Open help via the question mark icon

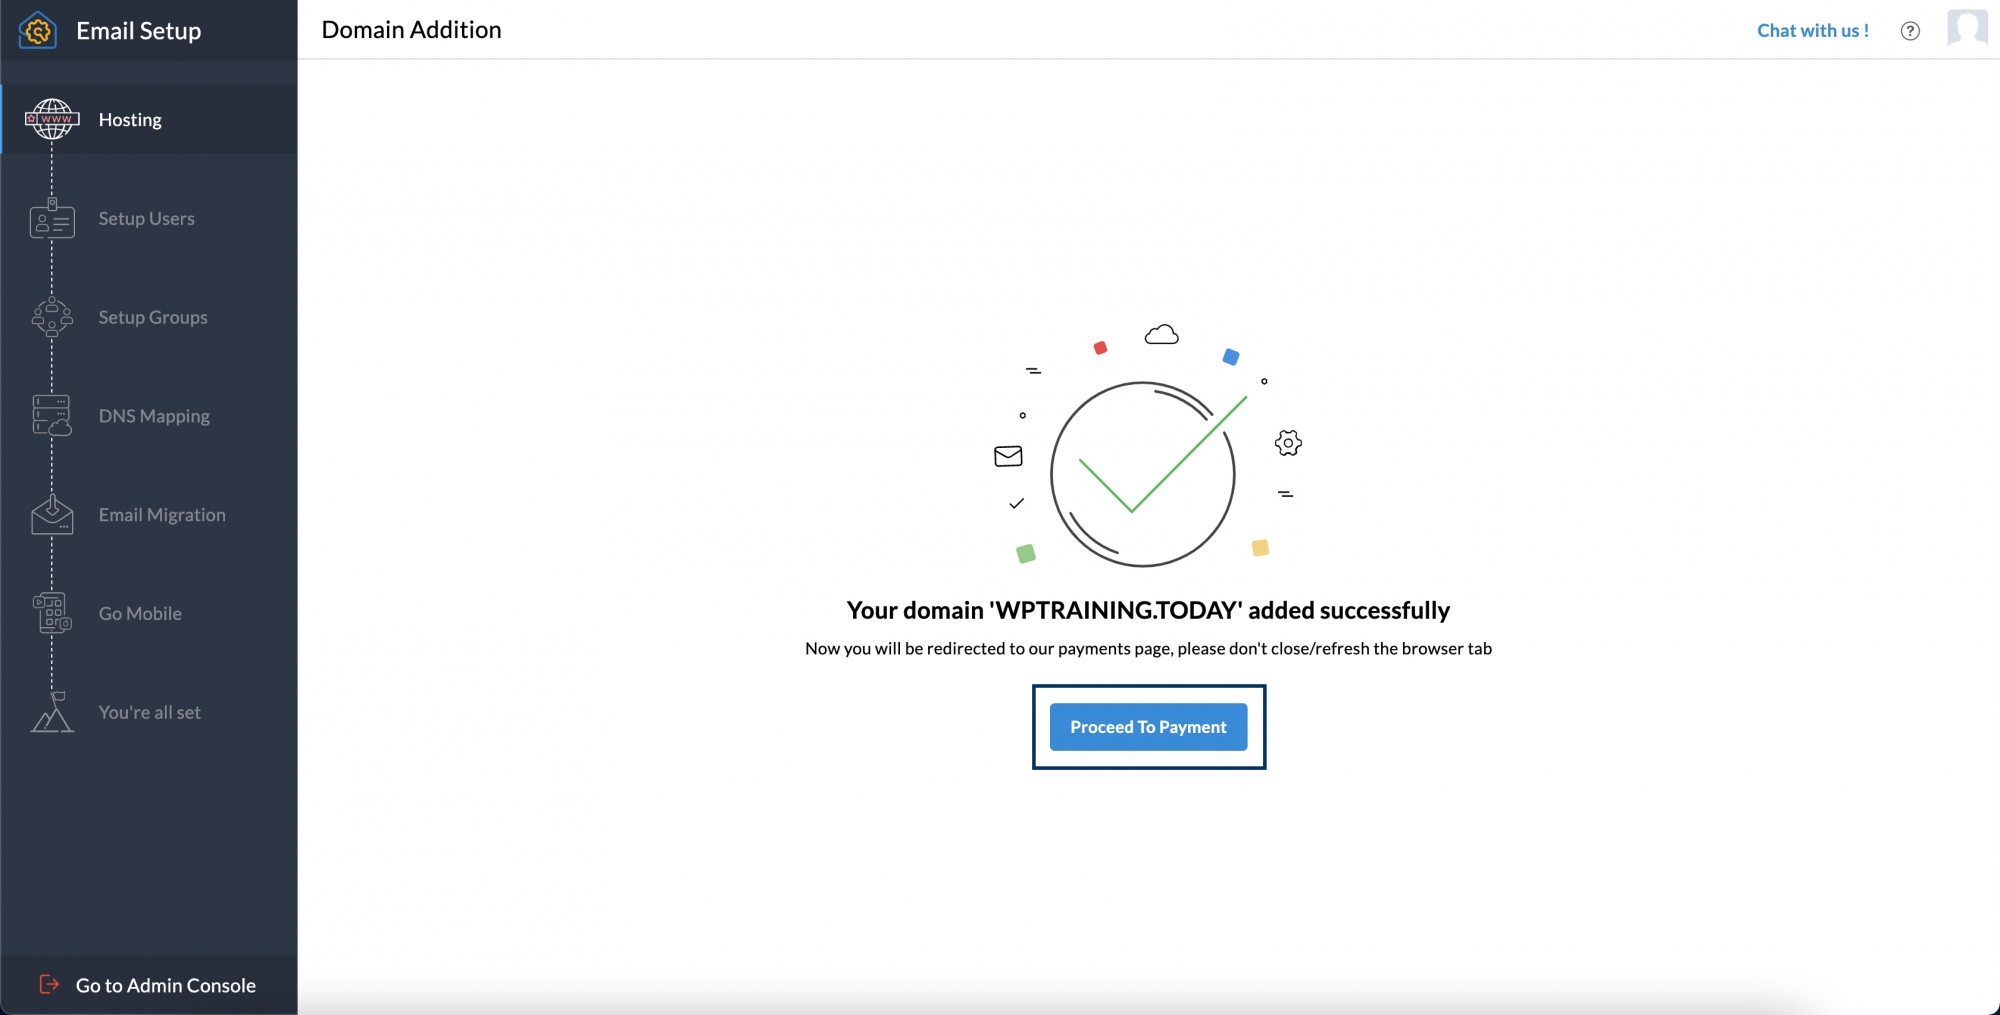click(1910, 31)
